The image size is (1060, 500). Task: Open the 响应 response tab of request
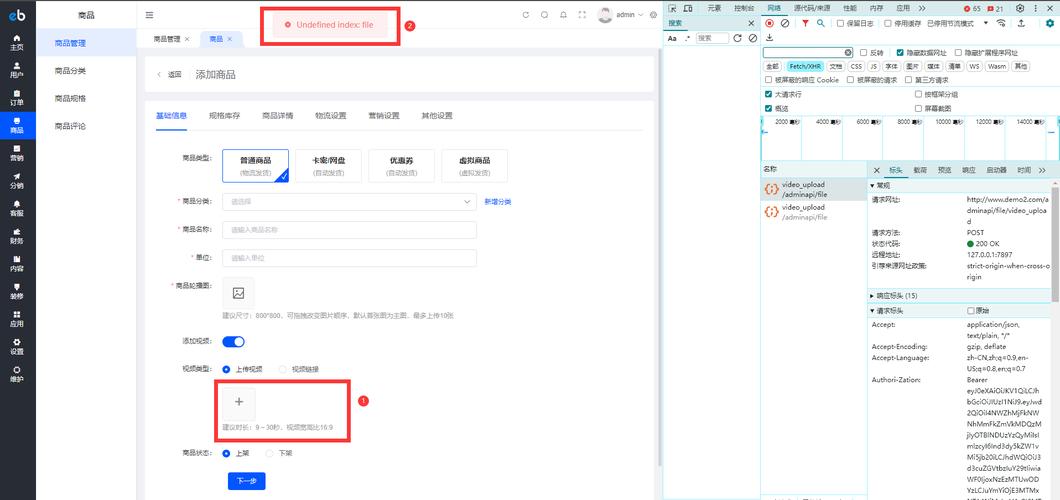[969, 170]
